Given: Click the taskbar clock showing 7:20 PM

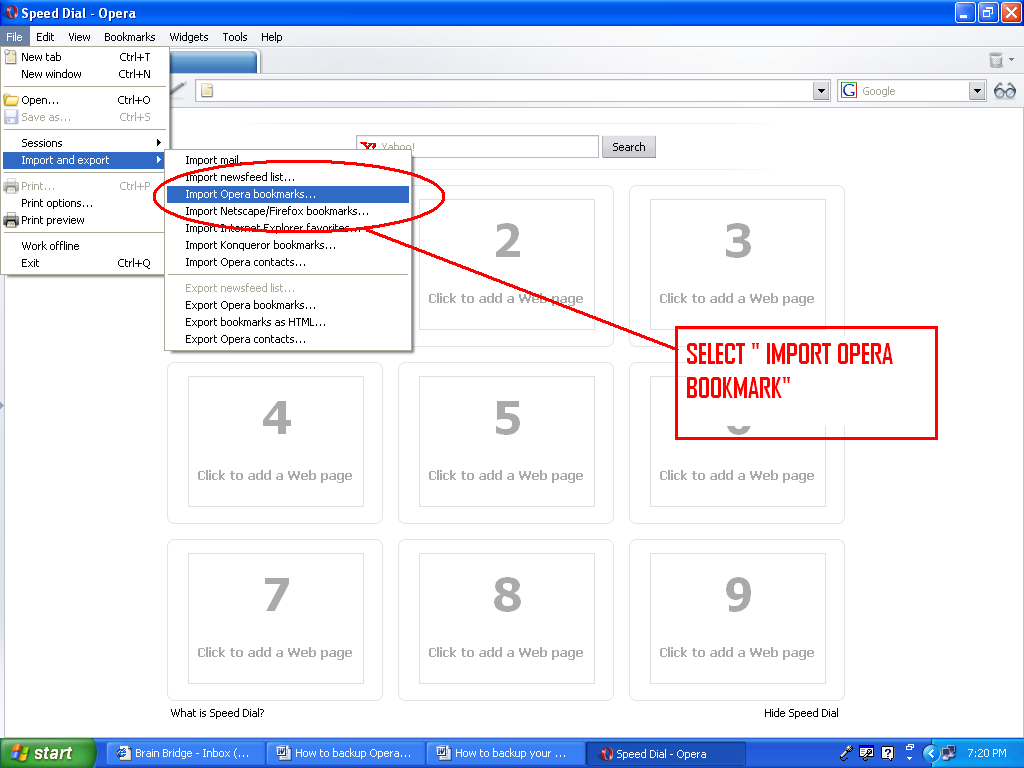Looking at the screenshot, I should [x=987, y=753].
